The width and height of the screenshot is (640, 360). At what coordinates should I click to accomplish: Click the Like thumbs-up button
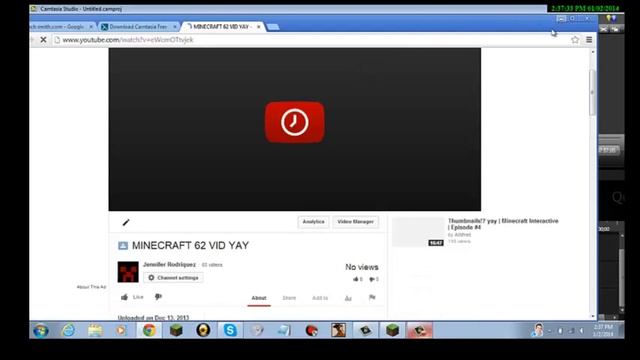pyautogui.click(x=132, y=297)
